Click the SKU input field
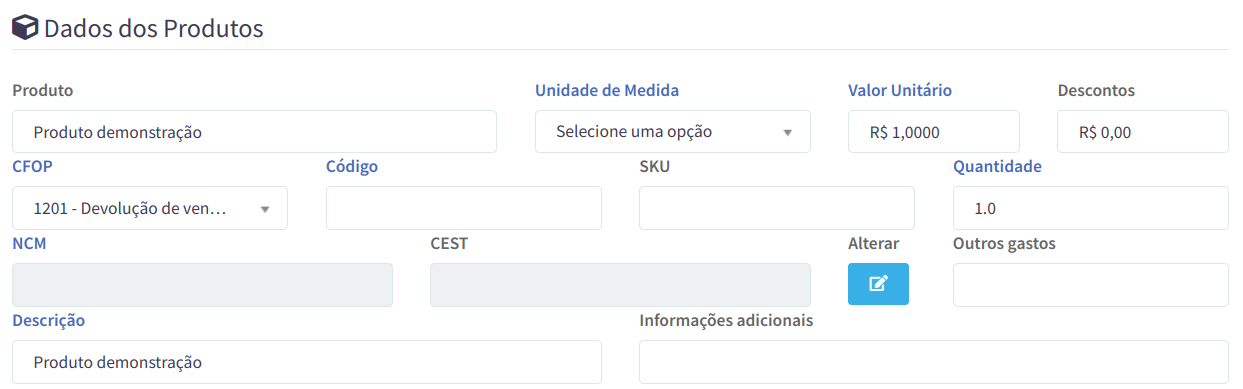1243x389 pixels. 777,208
